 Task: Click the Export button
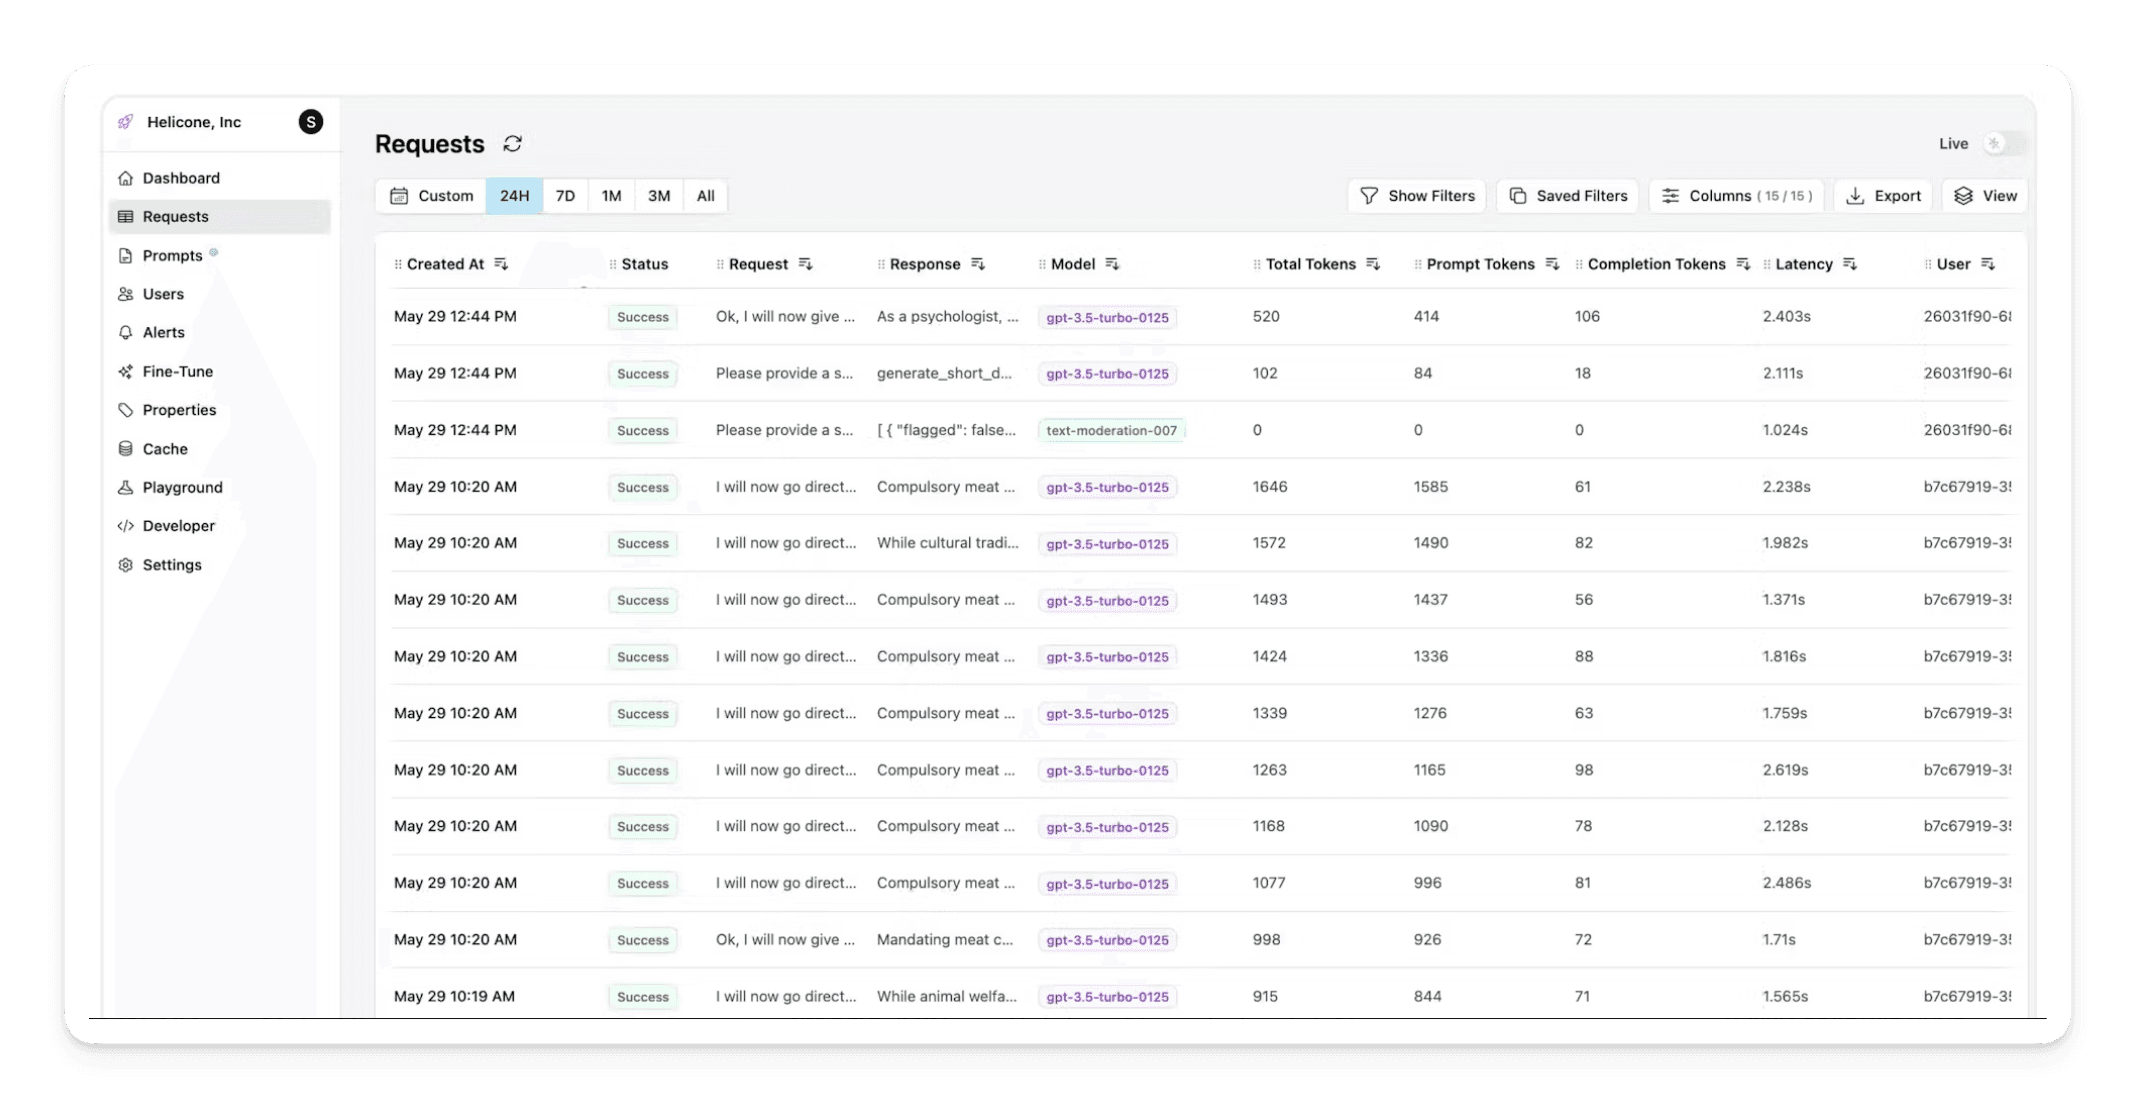click(1883, 196)
